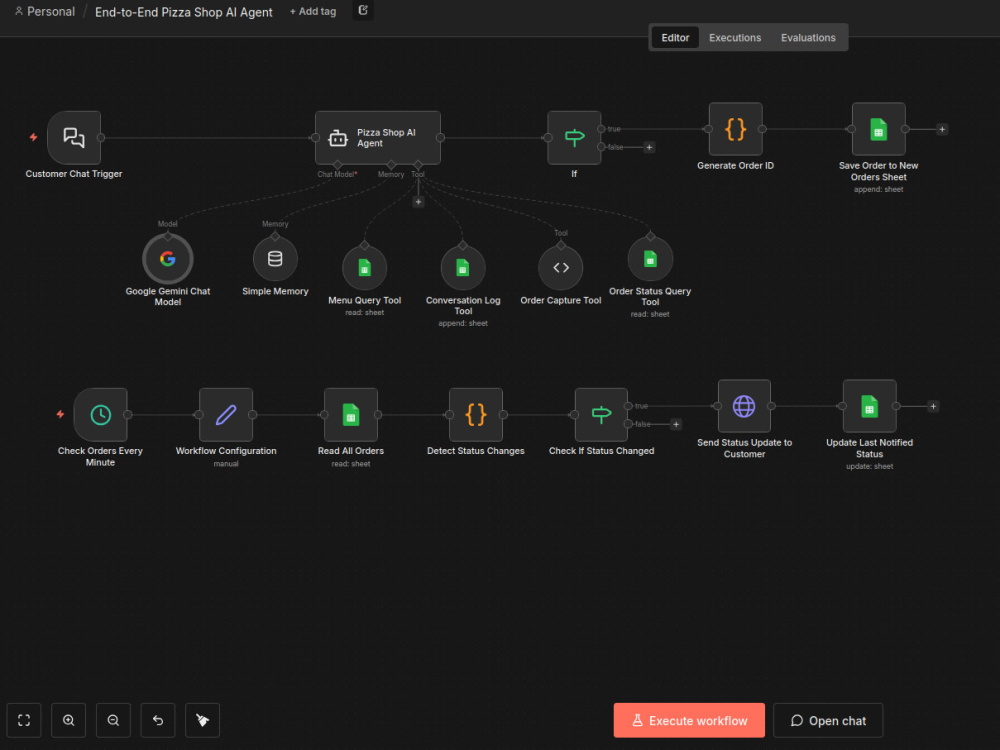Open the Order Capture Tool node
Screen dimensions: 1000x750
[x=561, y=268]
